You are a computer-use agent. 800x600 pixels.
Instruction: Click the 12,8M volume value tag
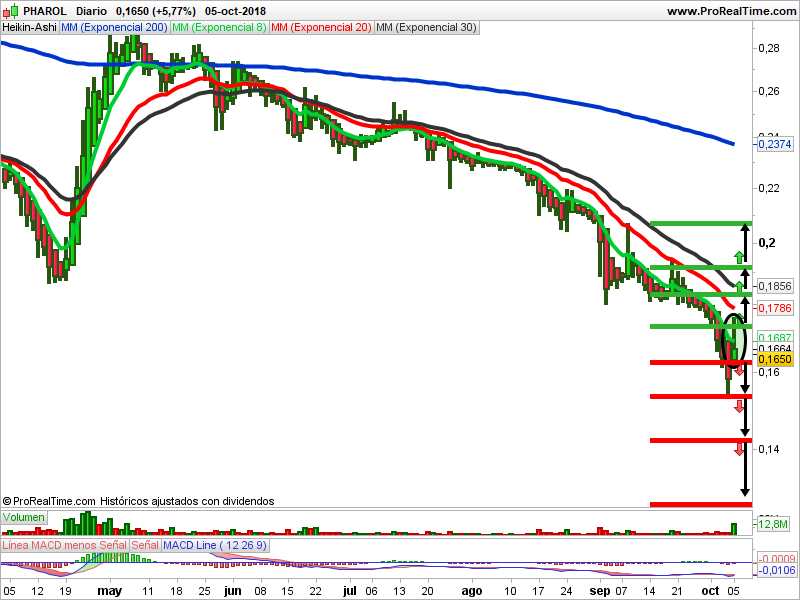(774, 523)
